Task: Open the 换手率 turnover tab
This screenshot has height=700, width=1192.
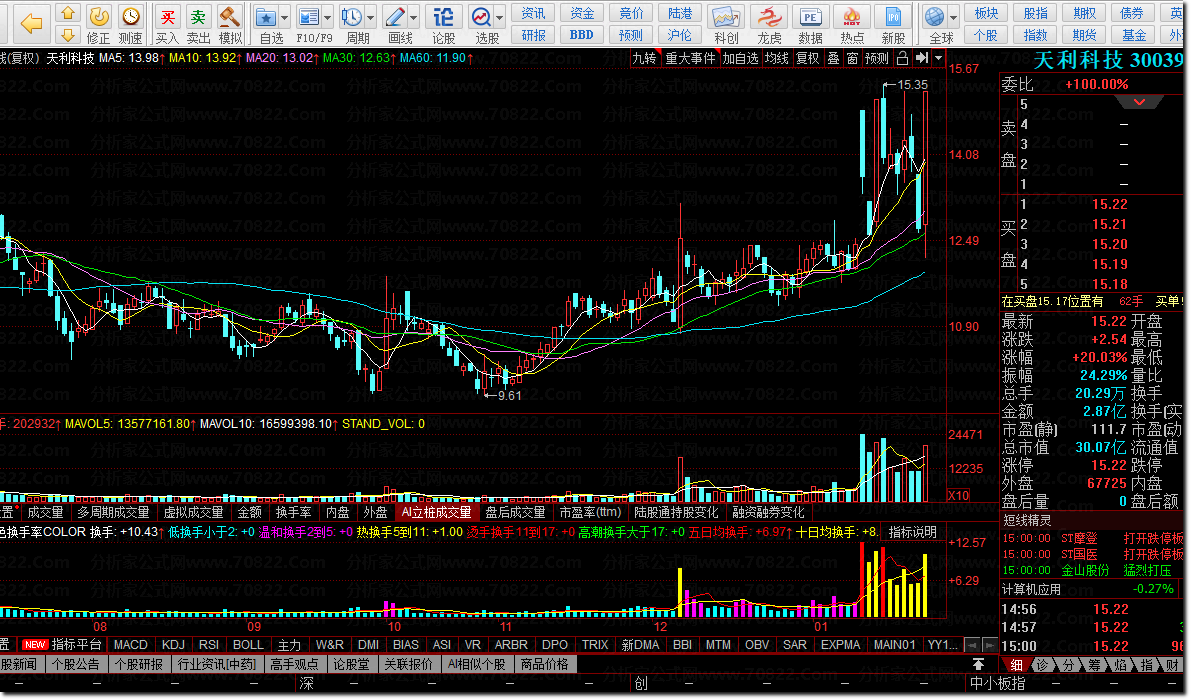Action: coord(293,513)
